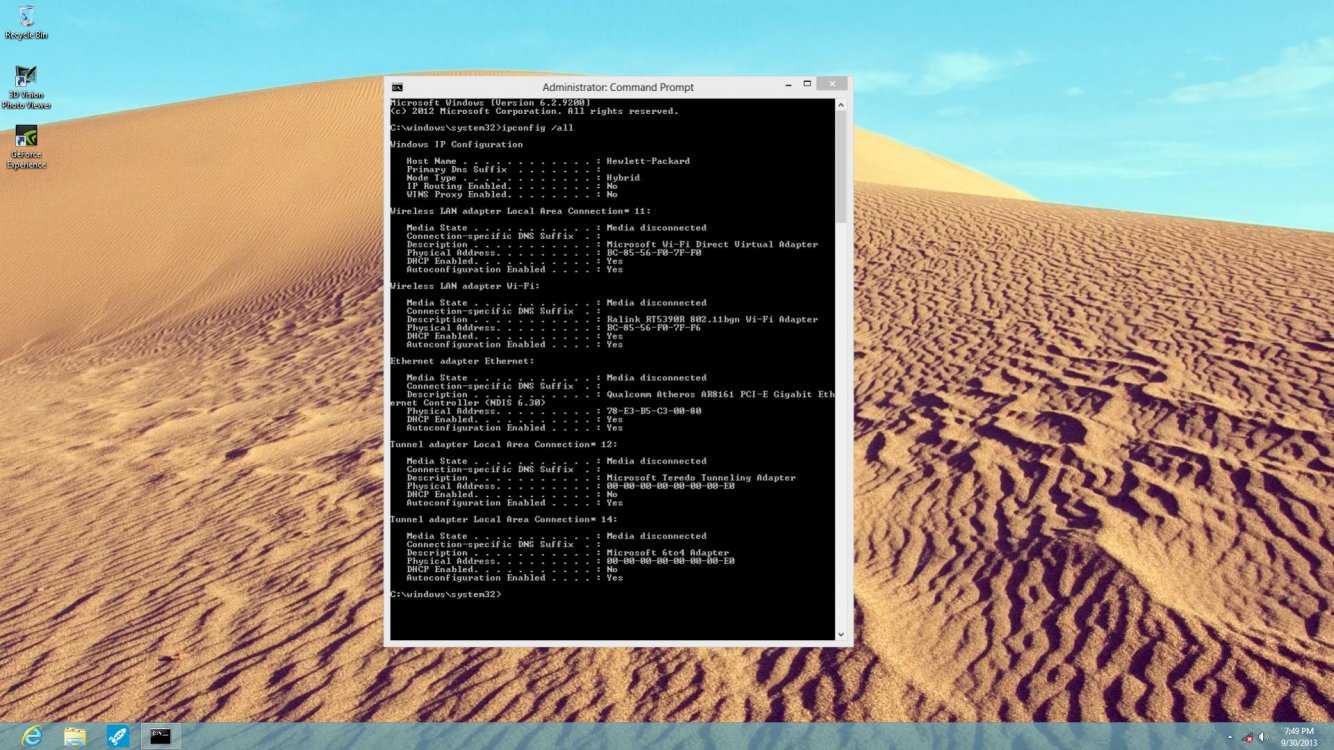Screen dimensions: 1334x750
Task: Click the 'Hewlett-Packard' host name value
Action: click(x=648, y=161)
